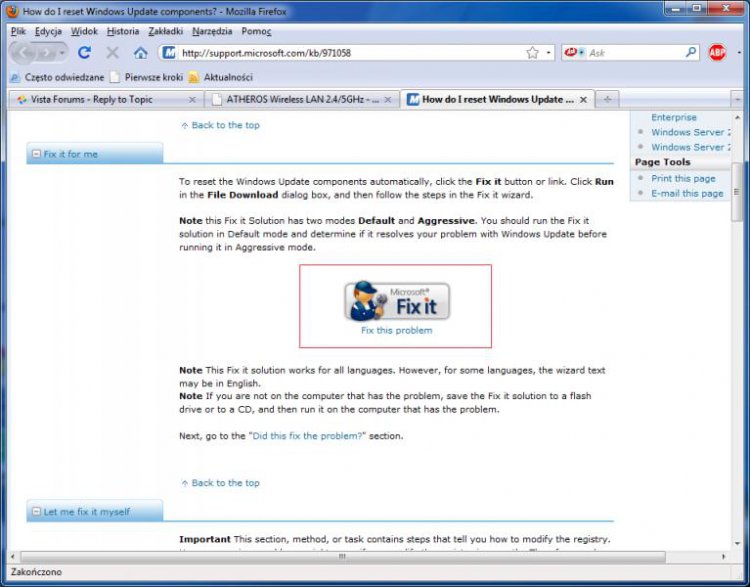Open the Plik menu

click(x=18, y=31)
